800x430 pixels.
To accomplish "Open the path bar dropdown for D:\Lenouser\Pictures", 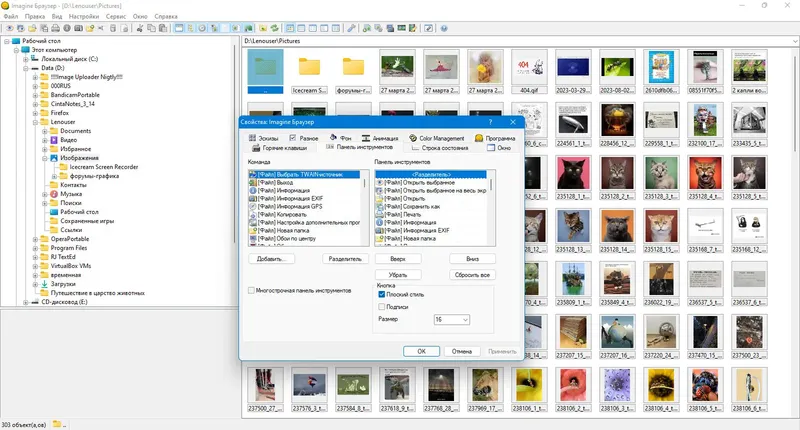I will tap(795, 41).
